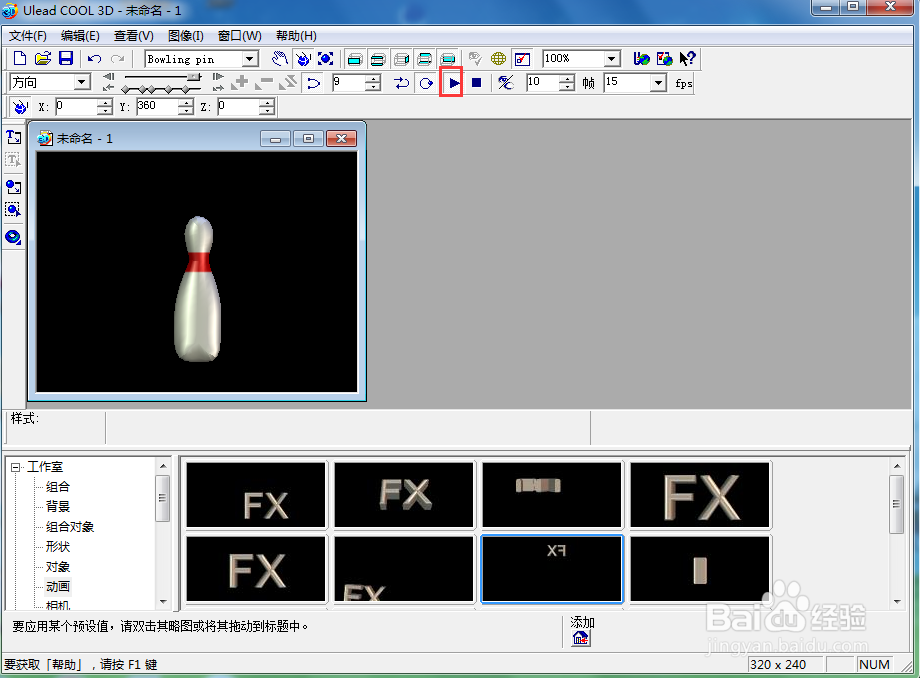Increase the current frame value 9 stepper
920x678 pixels.
tap(373, 79)
